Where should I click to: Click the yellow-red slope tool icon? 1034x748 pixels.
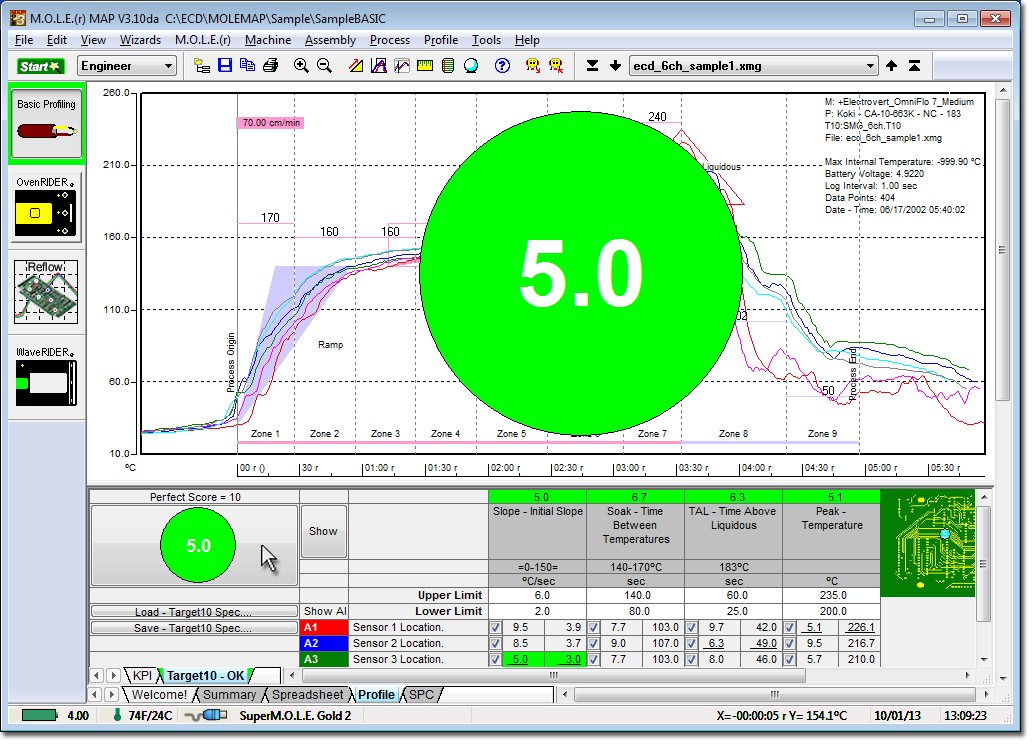[x=356, y=66]
